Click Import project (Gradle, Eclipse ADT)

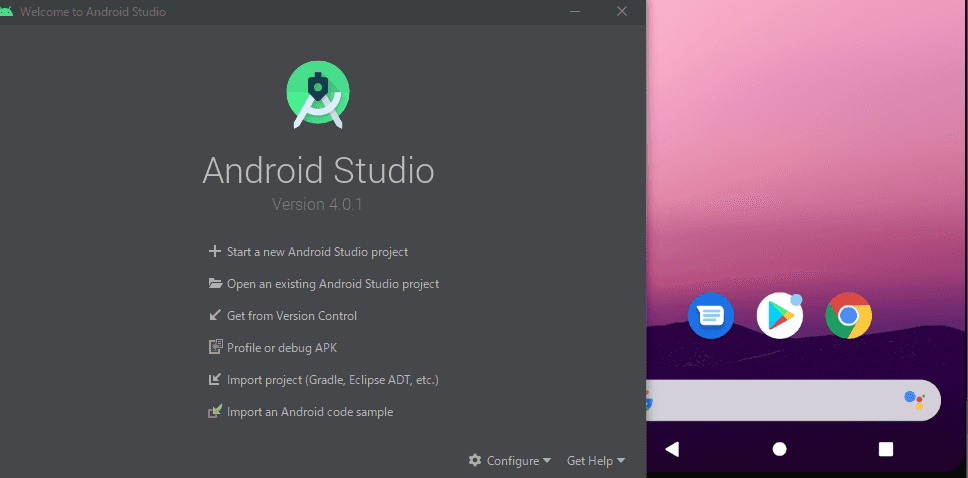click(x=332, y=380)
